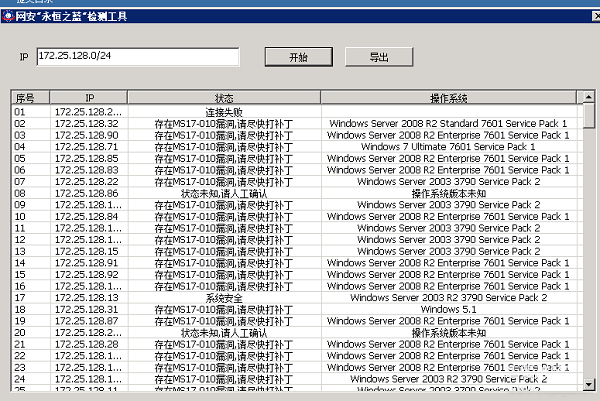The width and height of the screenshot is (600, 401).
Task: Select IP 172.25.128.84 in row 10
Action: [87, 216]
